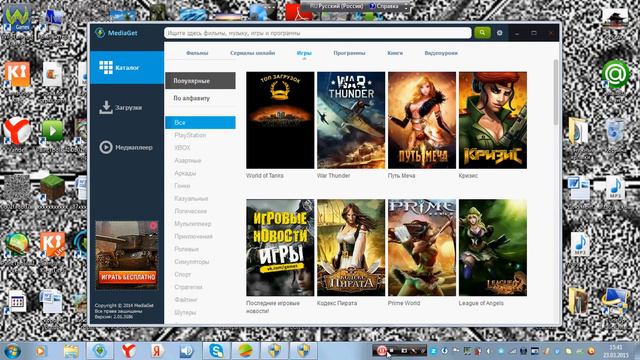The width and height of the screenshot is (640, 360).
Task: Filter games by Мультиплеер
Action: pyautogui.click(x=193, y=224)
